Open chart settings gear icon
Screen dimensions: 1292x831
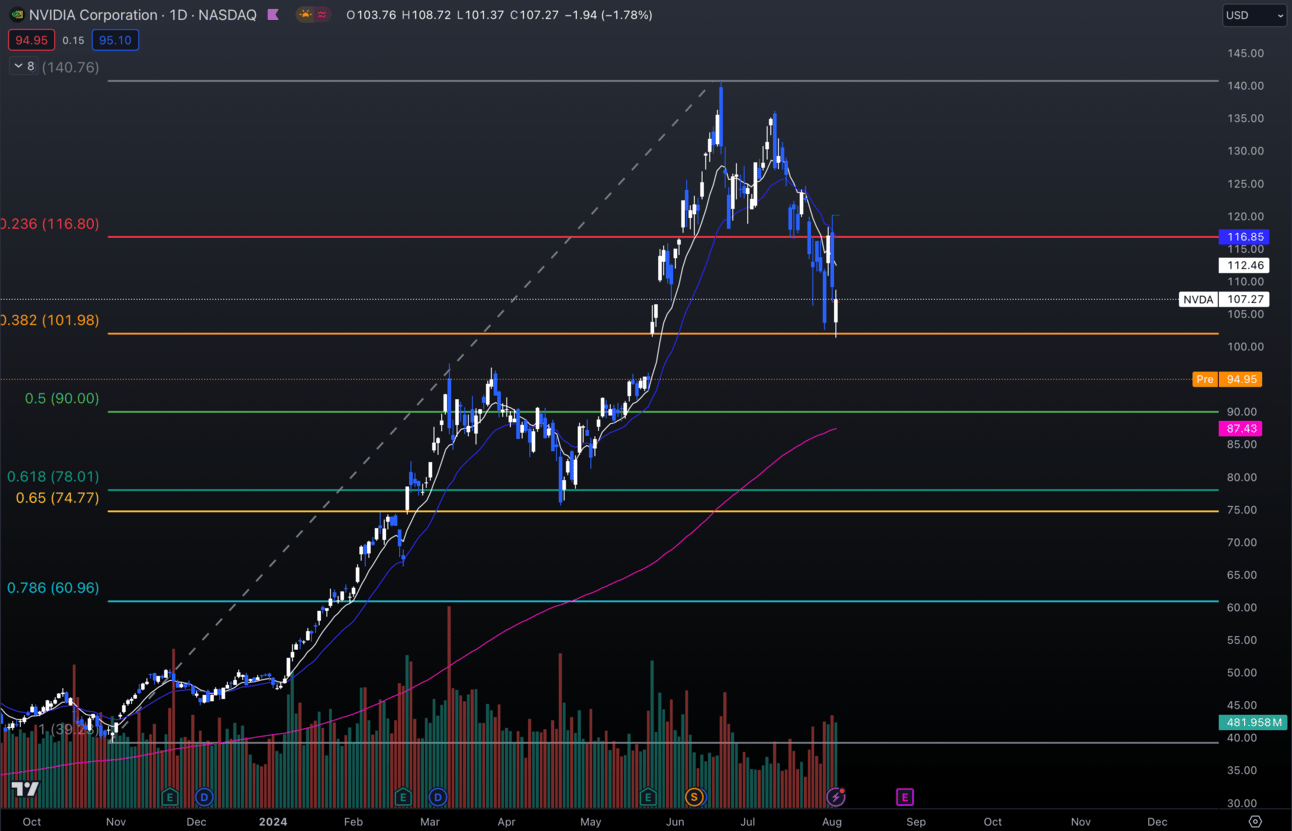tap(1255, 821)
